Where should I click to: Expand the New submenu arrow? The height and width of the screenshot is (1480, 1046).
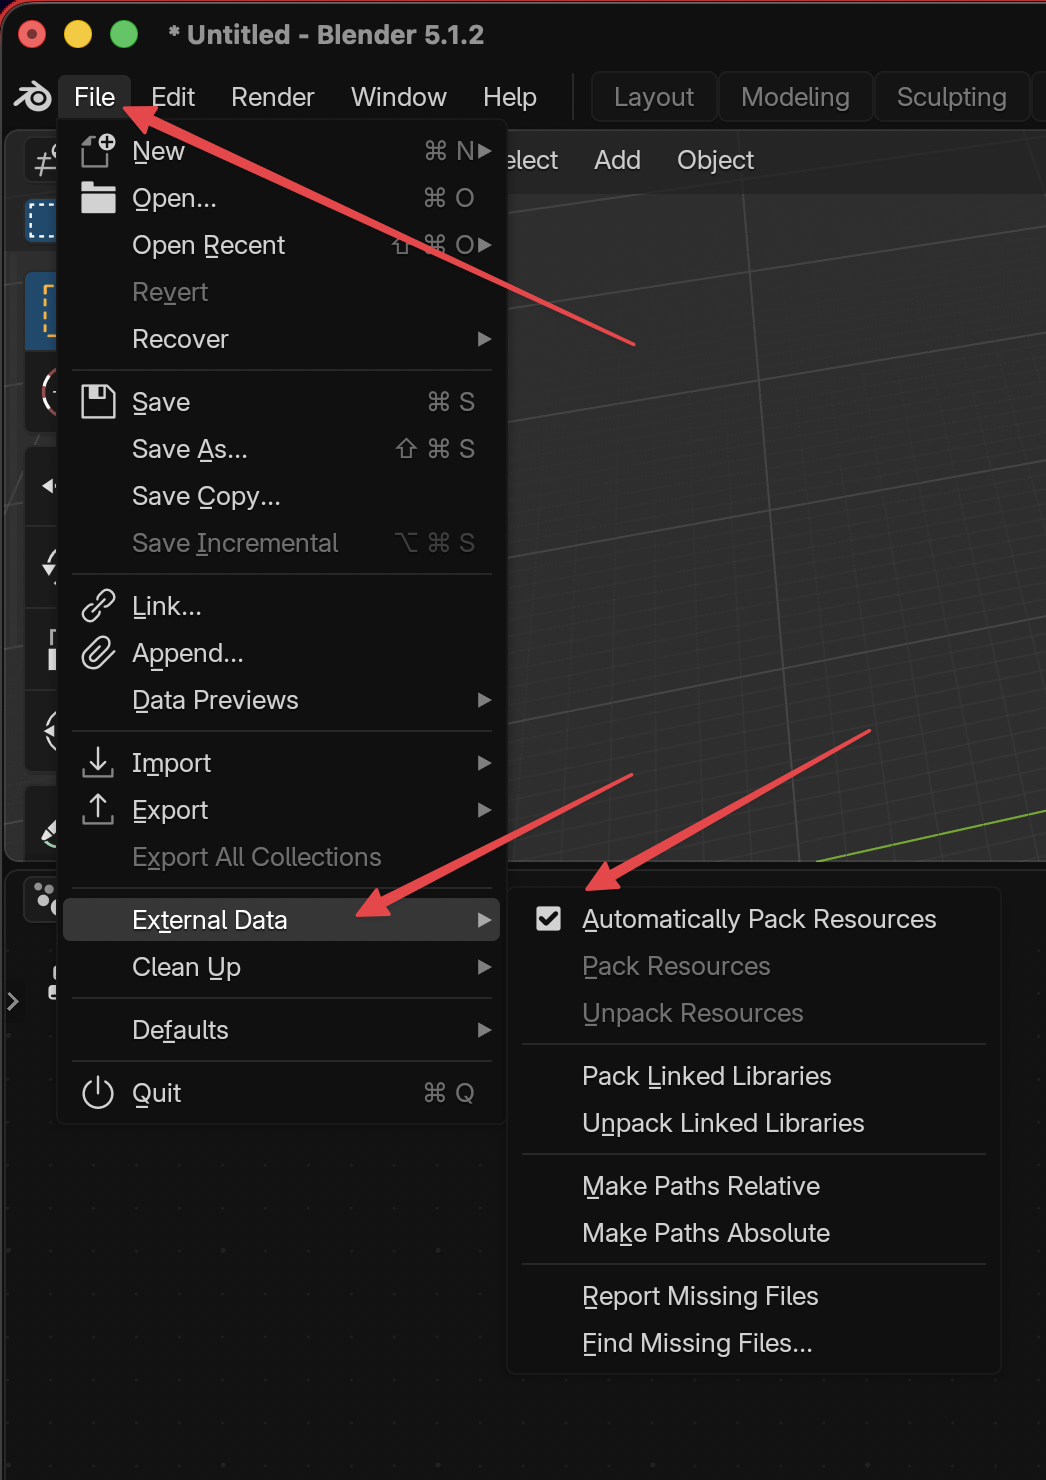click(x=485, y=151)
